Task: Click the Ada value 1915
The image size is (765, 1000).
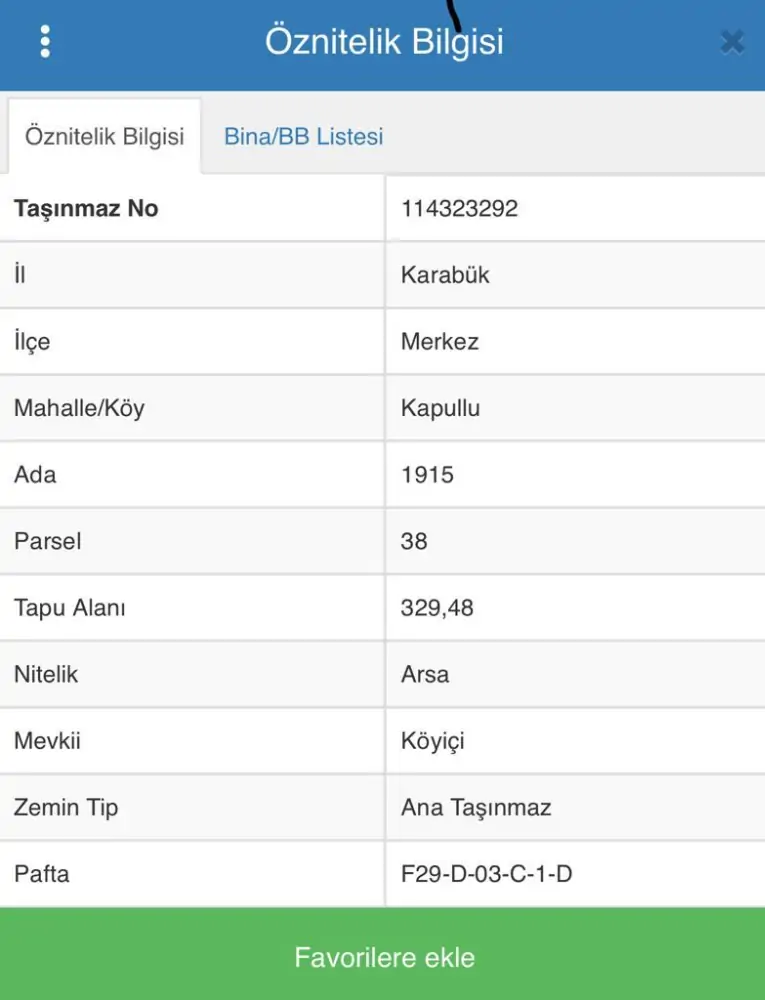Action: click(427, 475)
